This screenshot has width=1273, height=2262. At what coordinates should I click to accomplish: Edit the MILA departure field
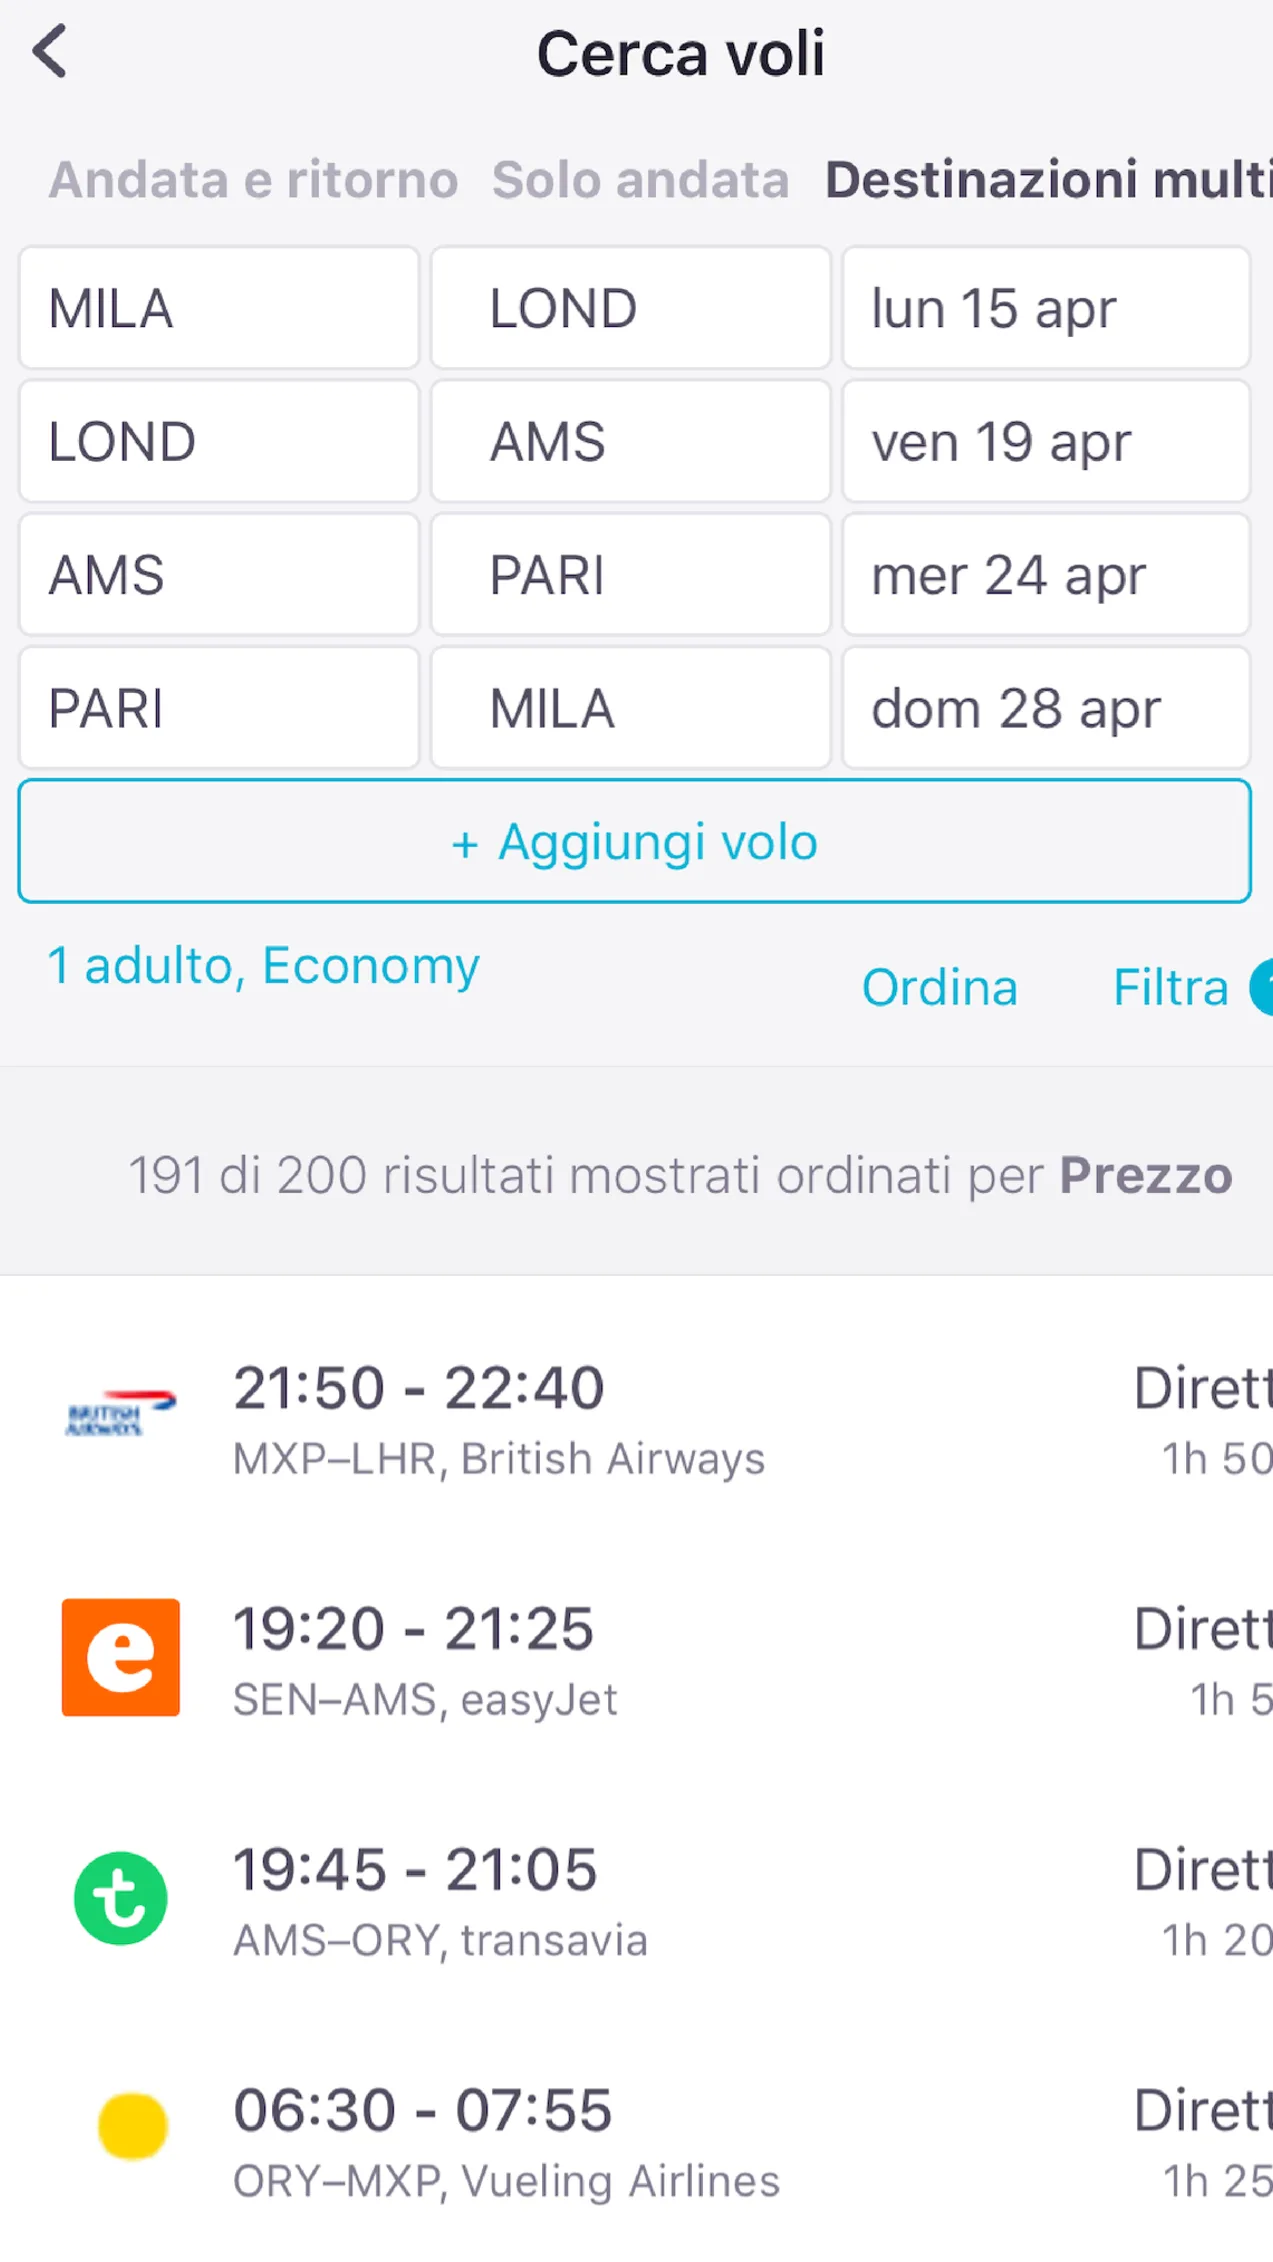pos(218,307)
